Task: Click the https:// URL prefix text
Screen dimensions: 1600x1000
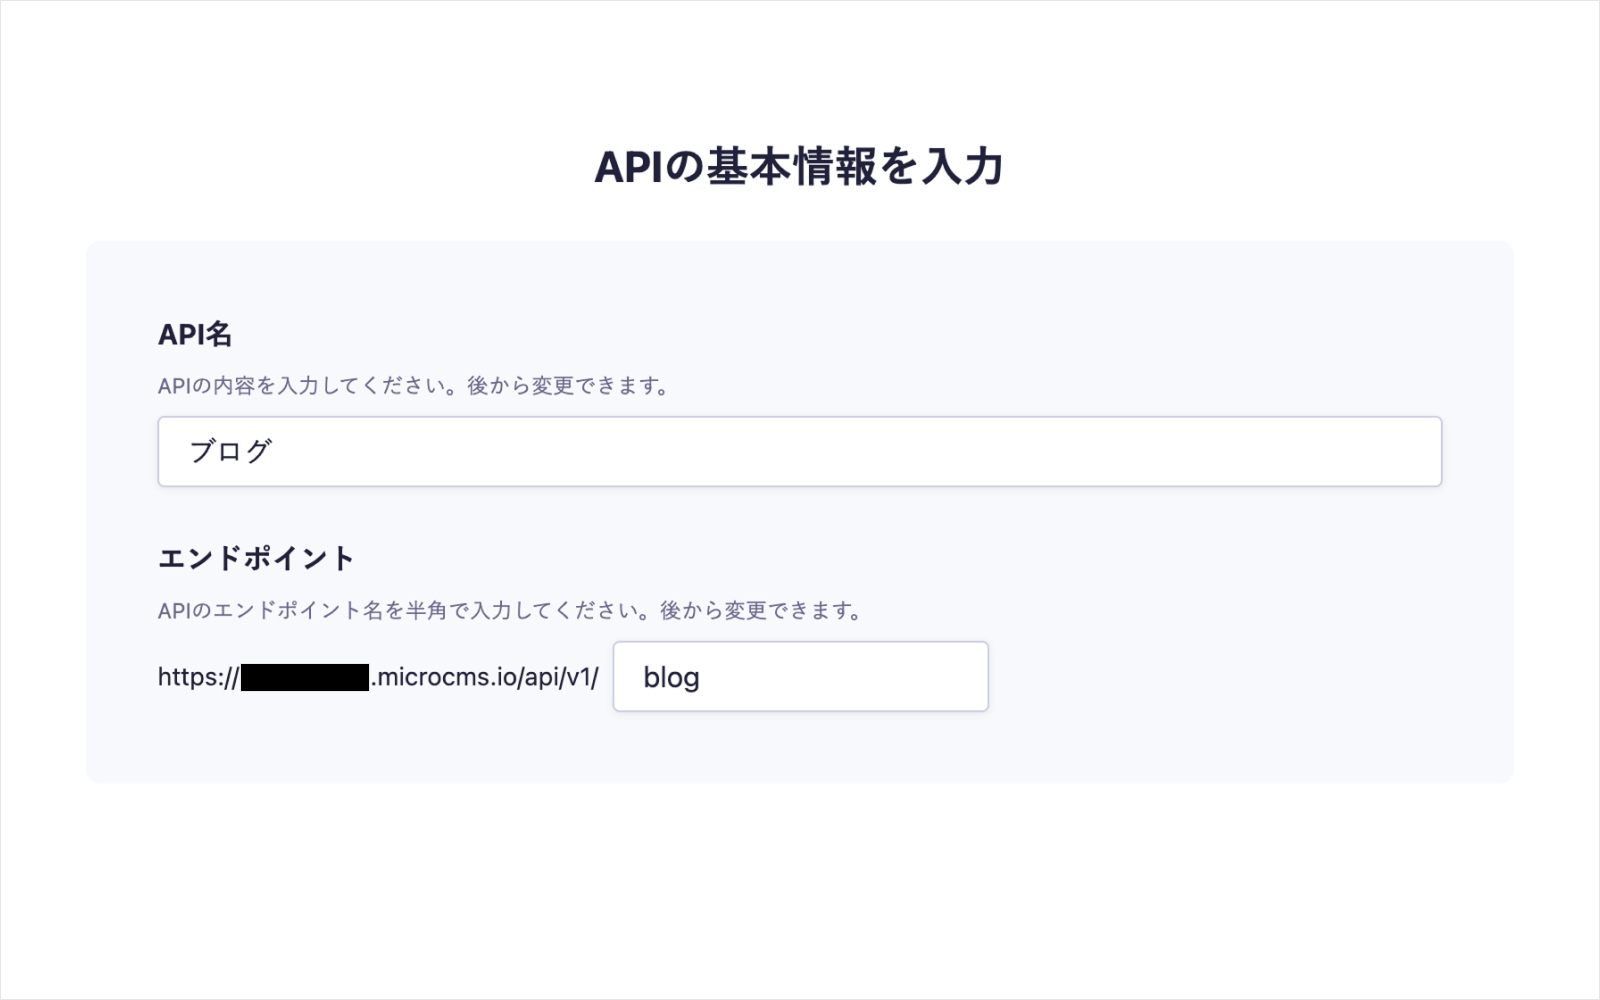Action: tap(198, 677)
